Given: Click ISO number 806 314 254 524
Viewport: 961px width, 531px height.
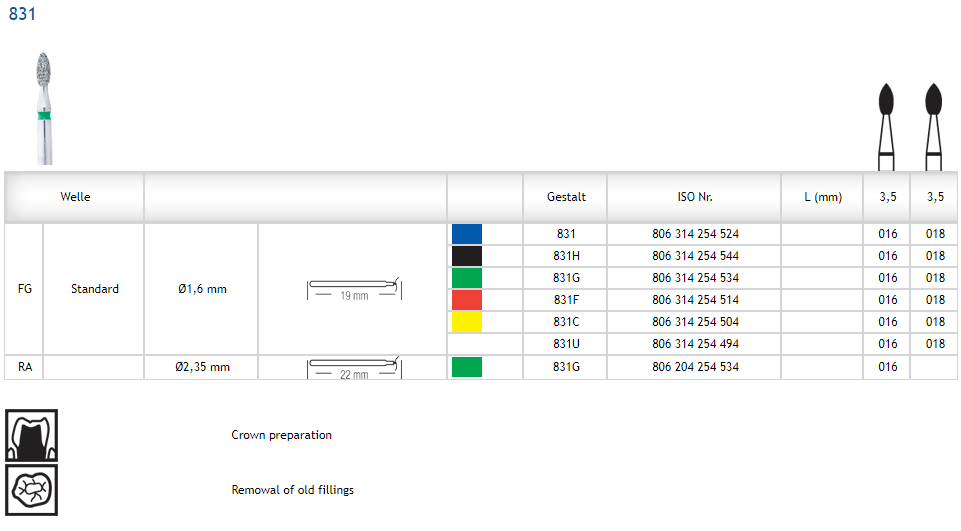Looking at the screenshot, I should (x=694, y=234).
